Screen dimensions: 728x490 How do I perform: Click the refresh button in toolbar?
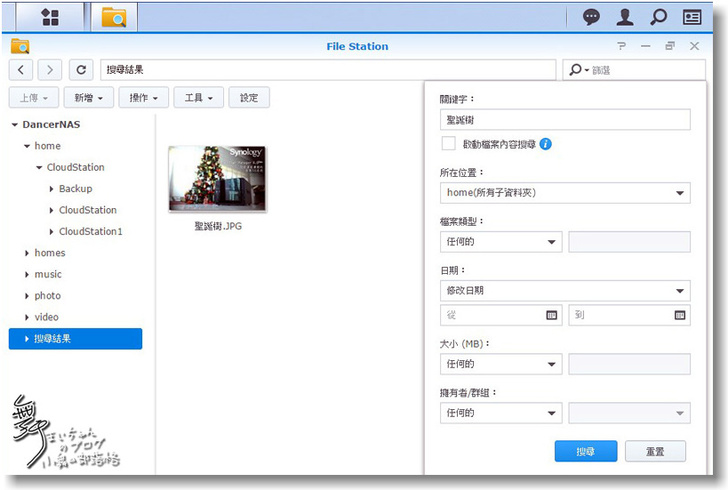click(81, 70)
